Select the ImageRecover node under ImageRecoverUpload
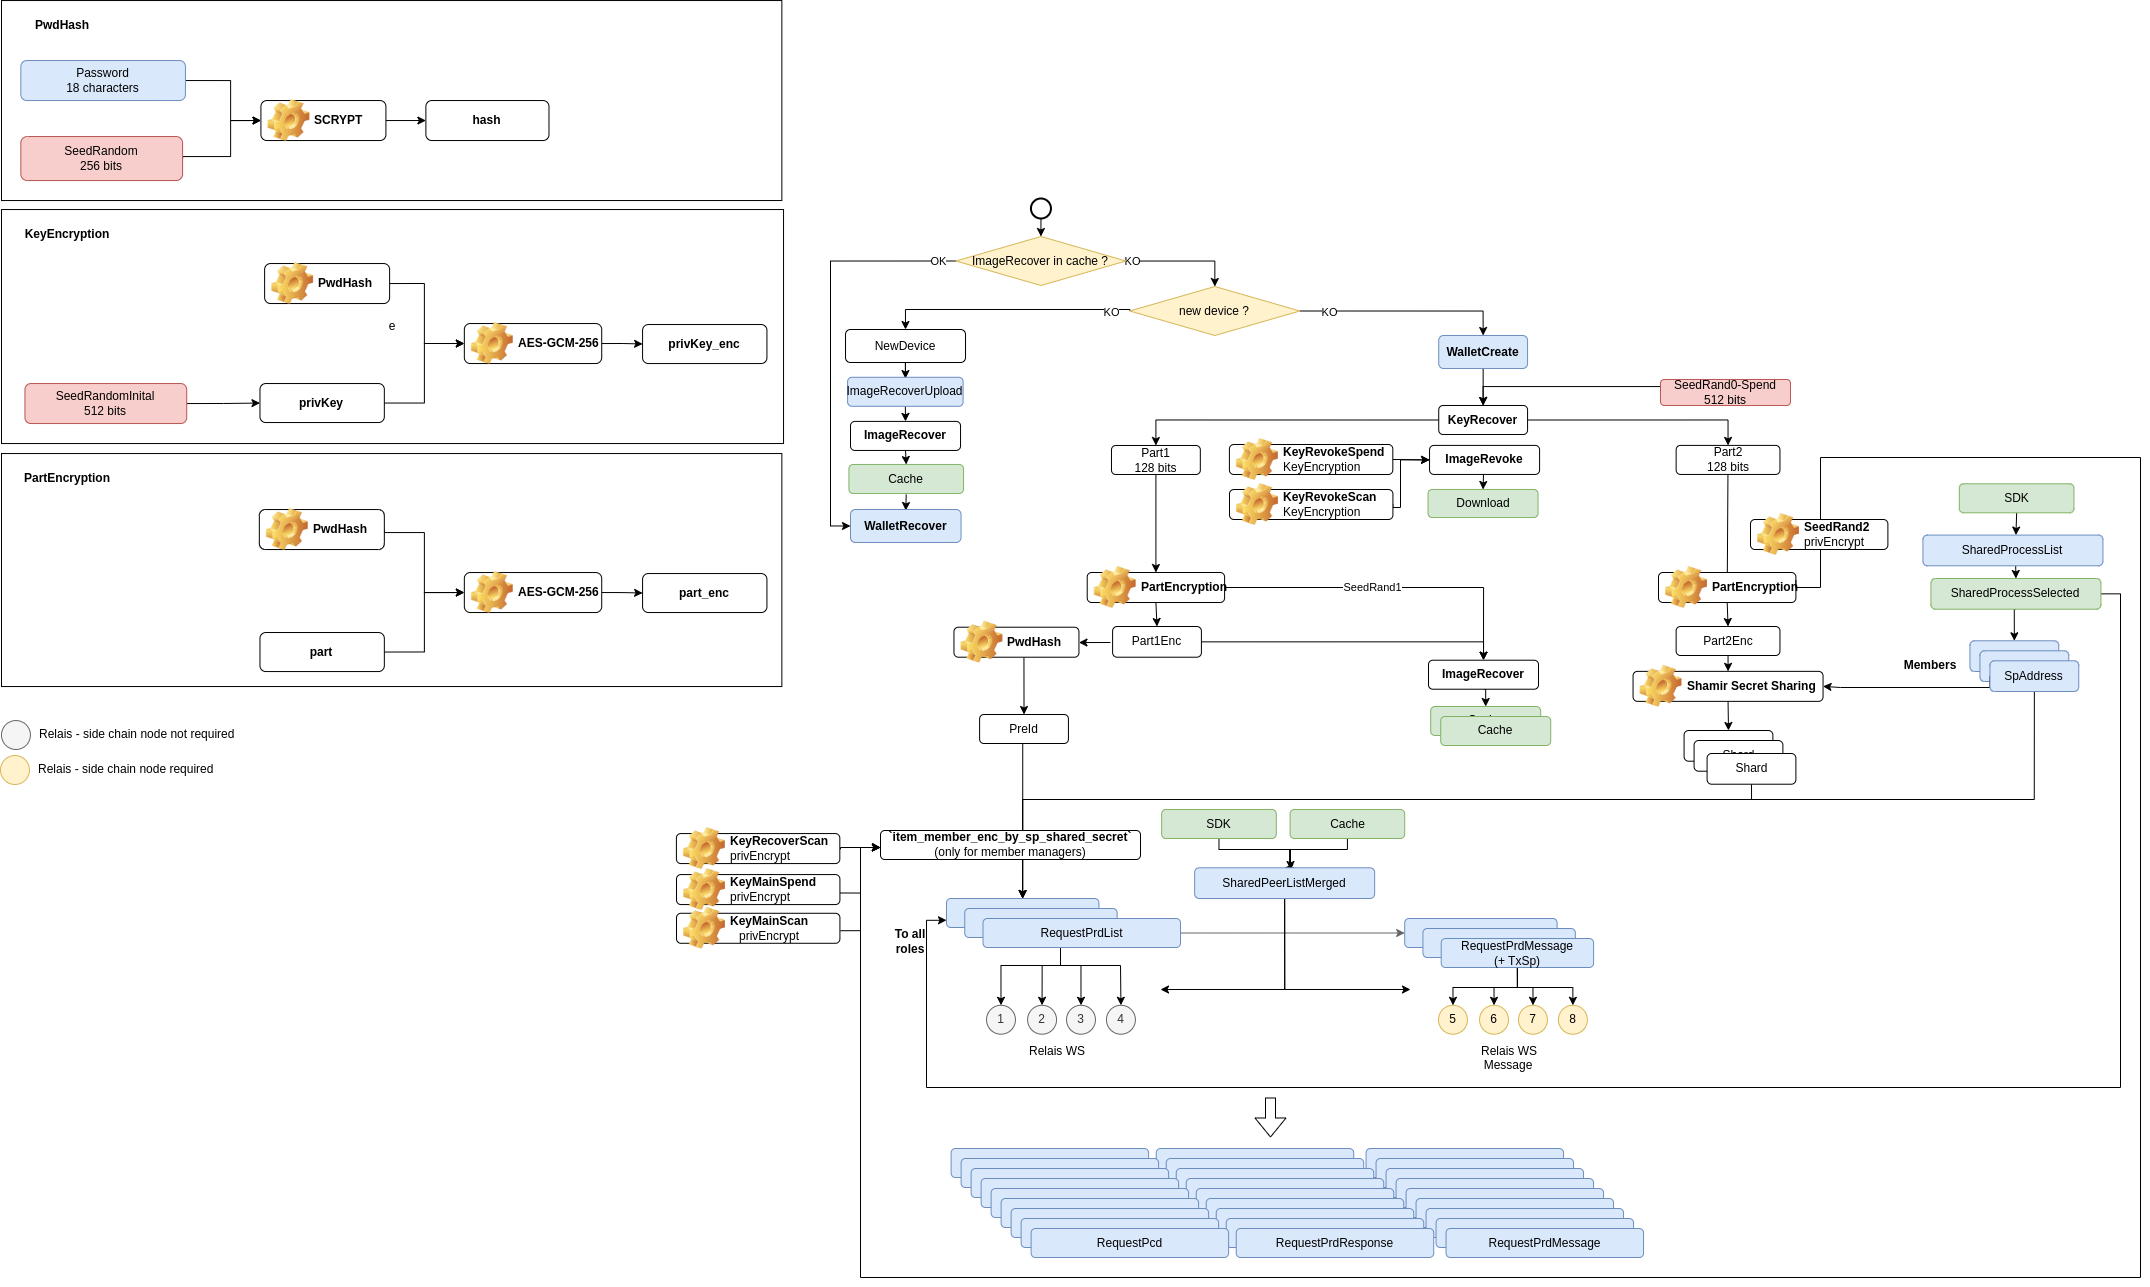Image resolution: width=2150 pixels, height=1287 pixels. click(905, 436)
